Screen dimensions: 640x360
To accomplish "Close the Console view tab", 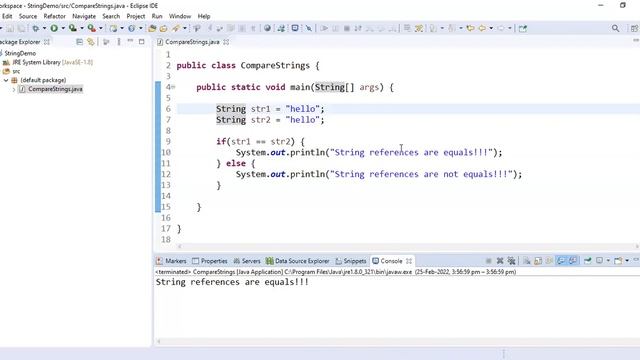I will (409, 261).
